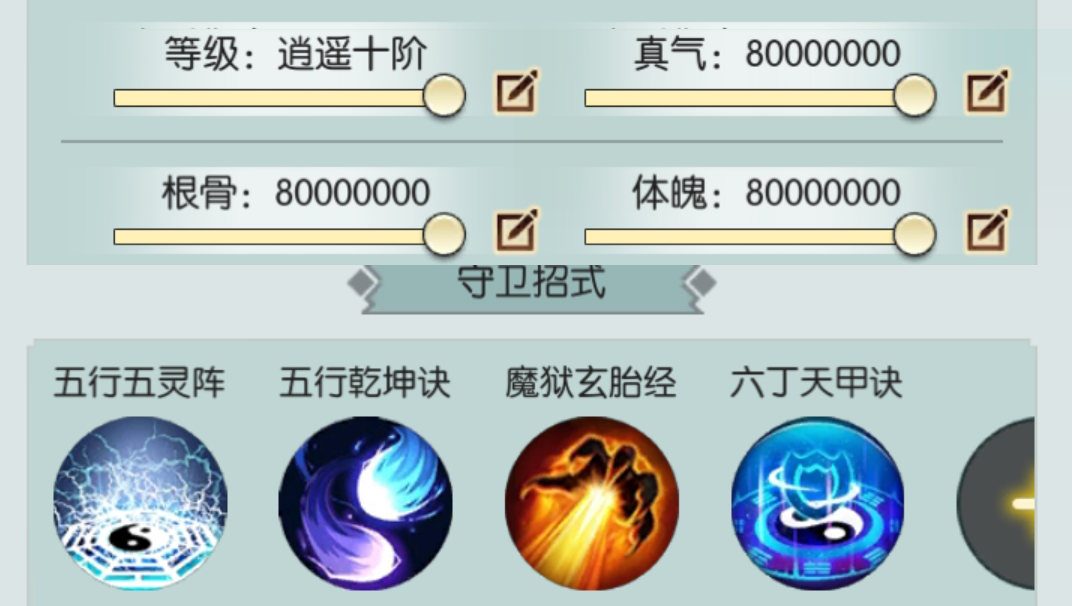Click the edit icon next to 真气

988,92
